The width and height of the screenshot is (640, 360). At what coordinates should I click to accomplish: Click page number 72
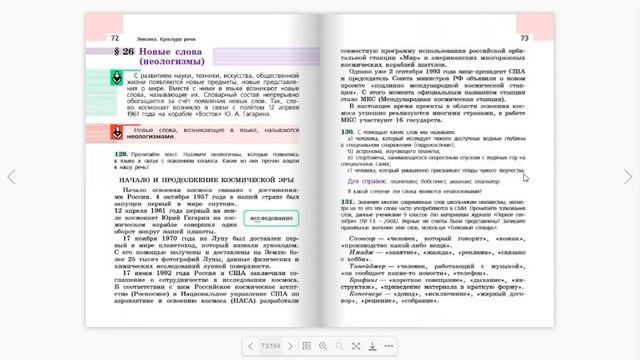point(115,38)
